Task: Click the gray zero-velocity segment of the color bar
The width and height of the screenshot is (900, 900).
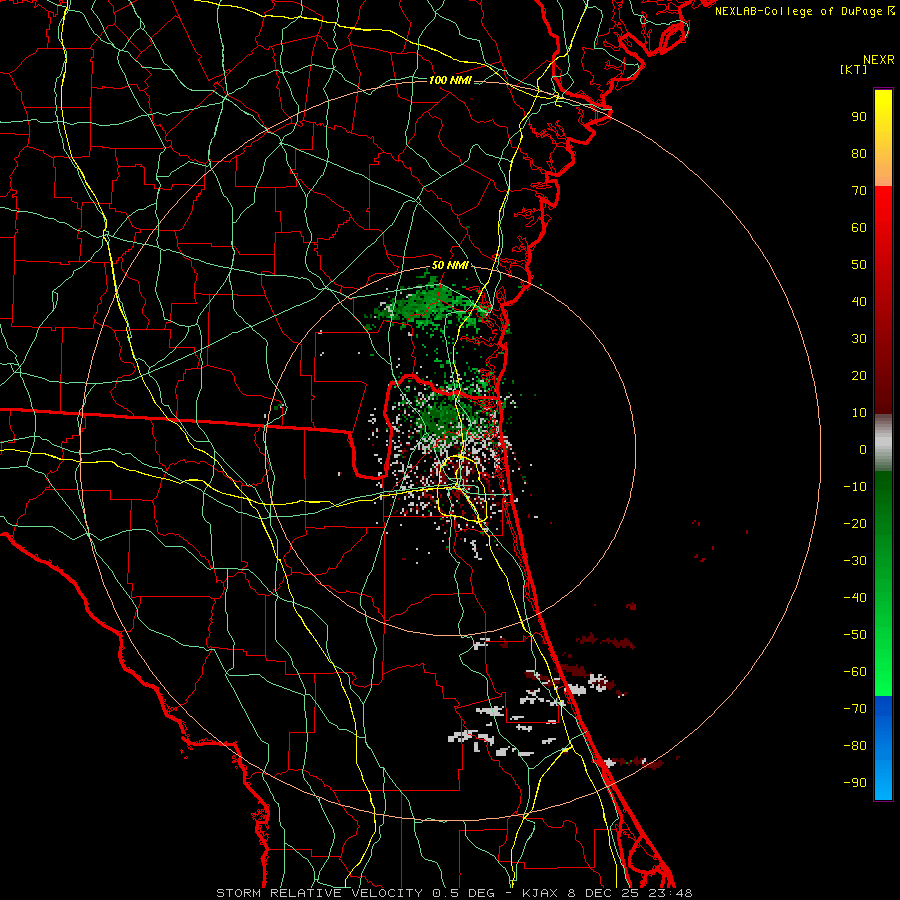Action: point(883,443)
